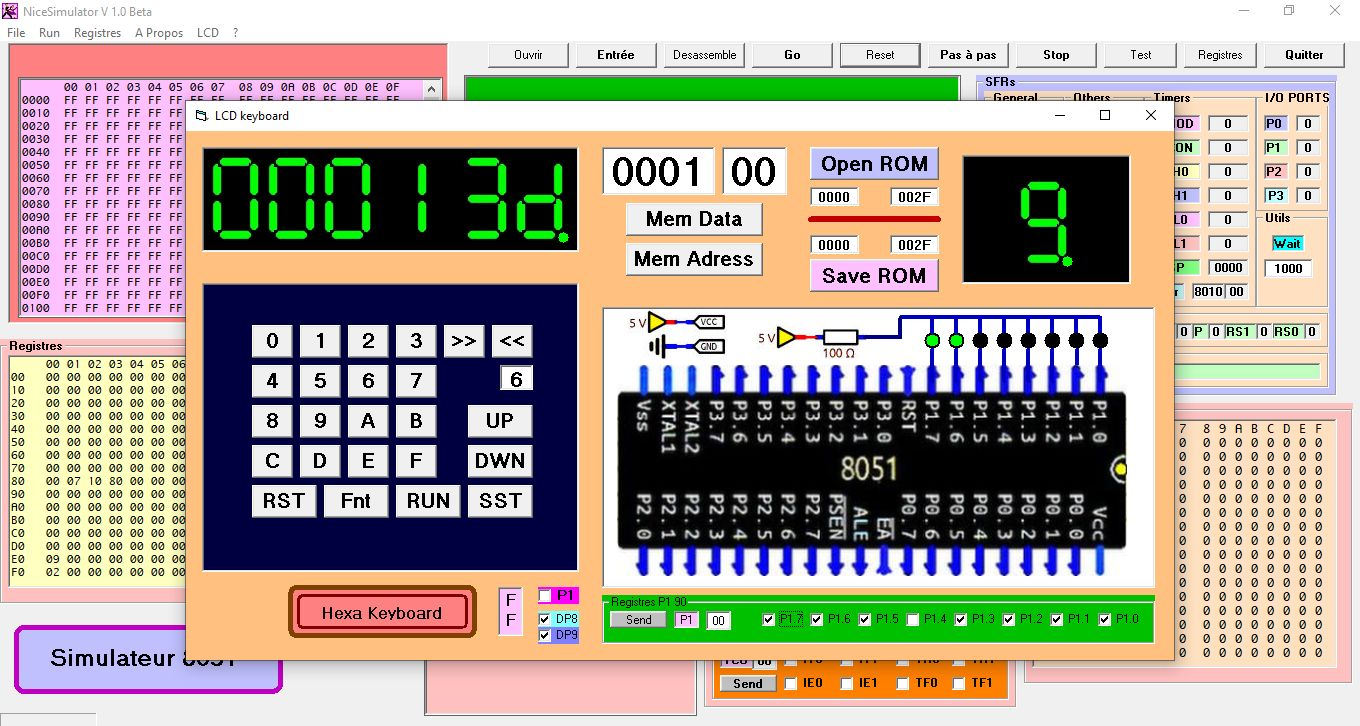
Task: Click the LCD keyboard window icon
Action: [x=201, y=116]
